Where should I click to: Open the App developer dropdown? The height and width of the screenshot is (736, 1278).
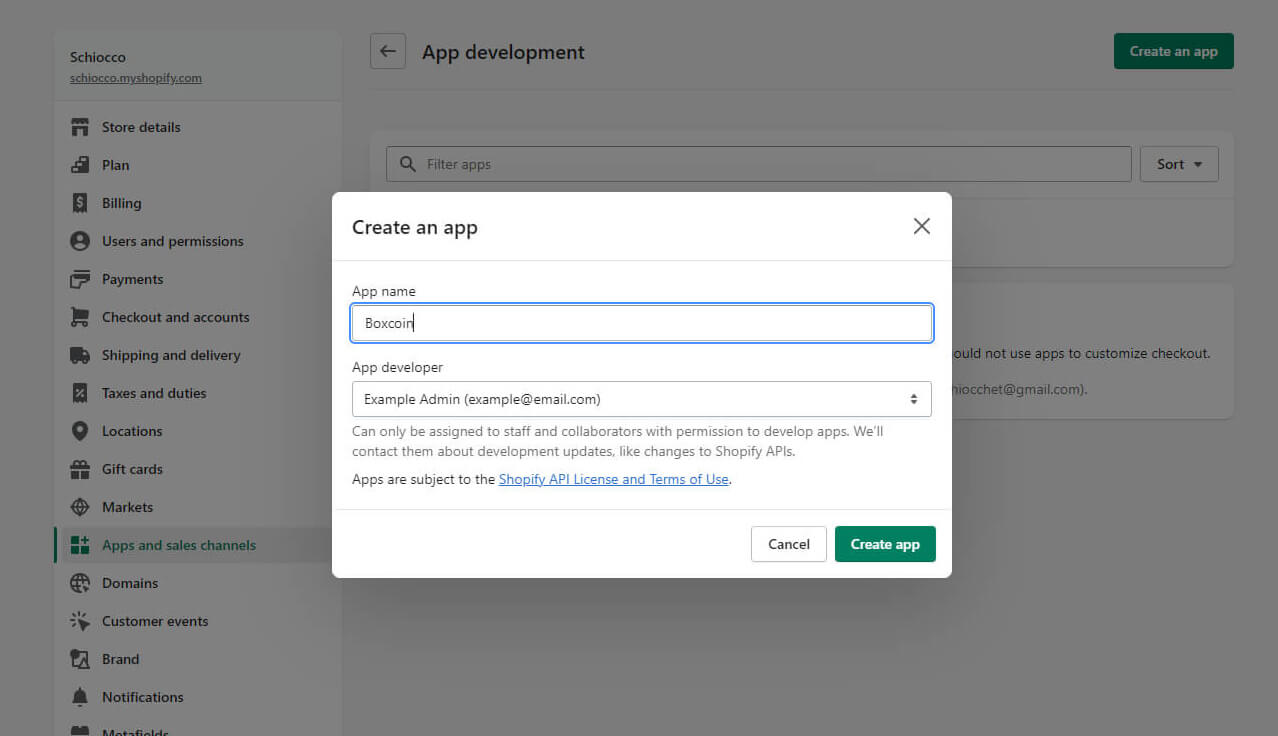tap(641, 399)
